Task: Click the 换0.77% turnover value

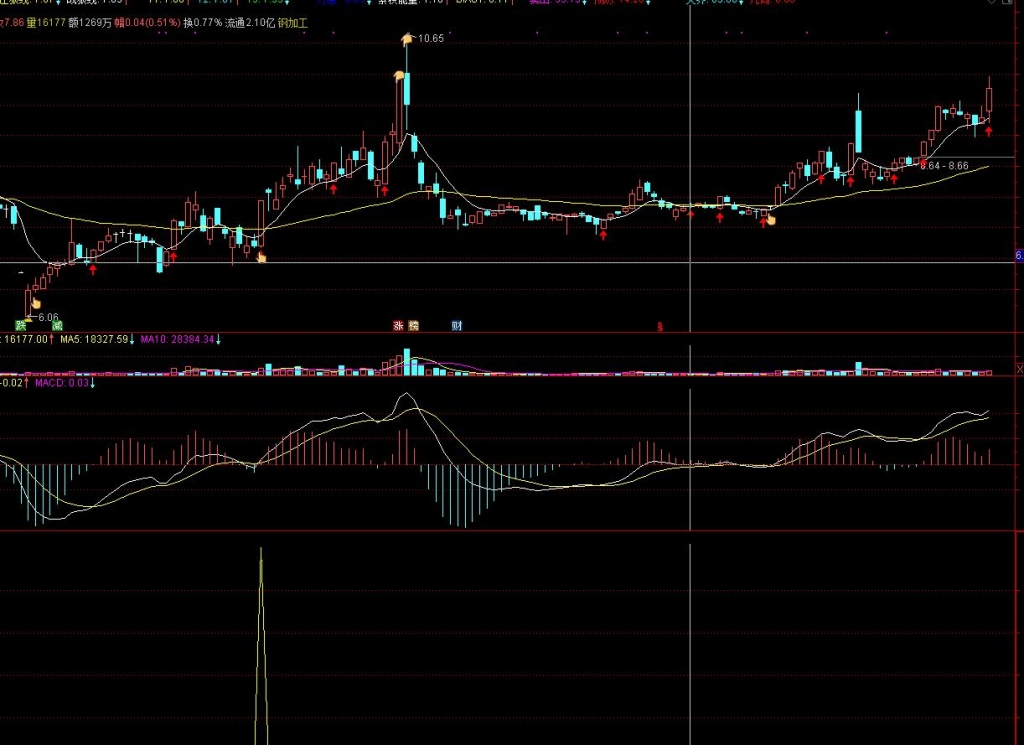Action: pos(202,23)
